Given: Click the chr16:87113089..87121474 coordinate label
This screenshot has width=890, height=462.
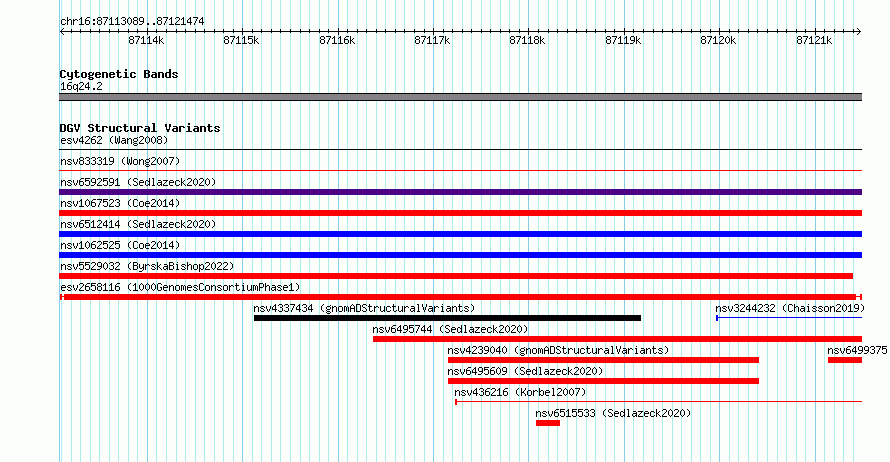Looking at the screenshot, I should pyautogui.click(x=132, y=22).
